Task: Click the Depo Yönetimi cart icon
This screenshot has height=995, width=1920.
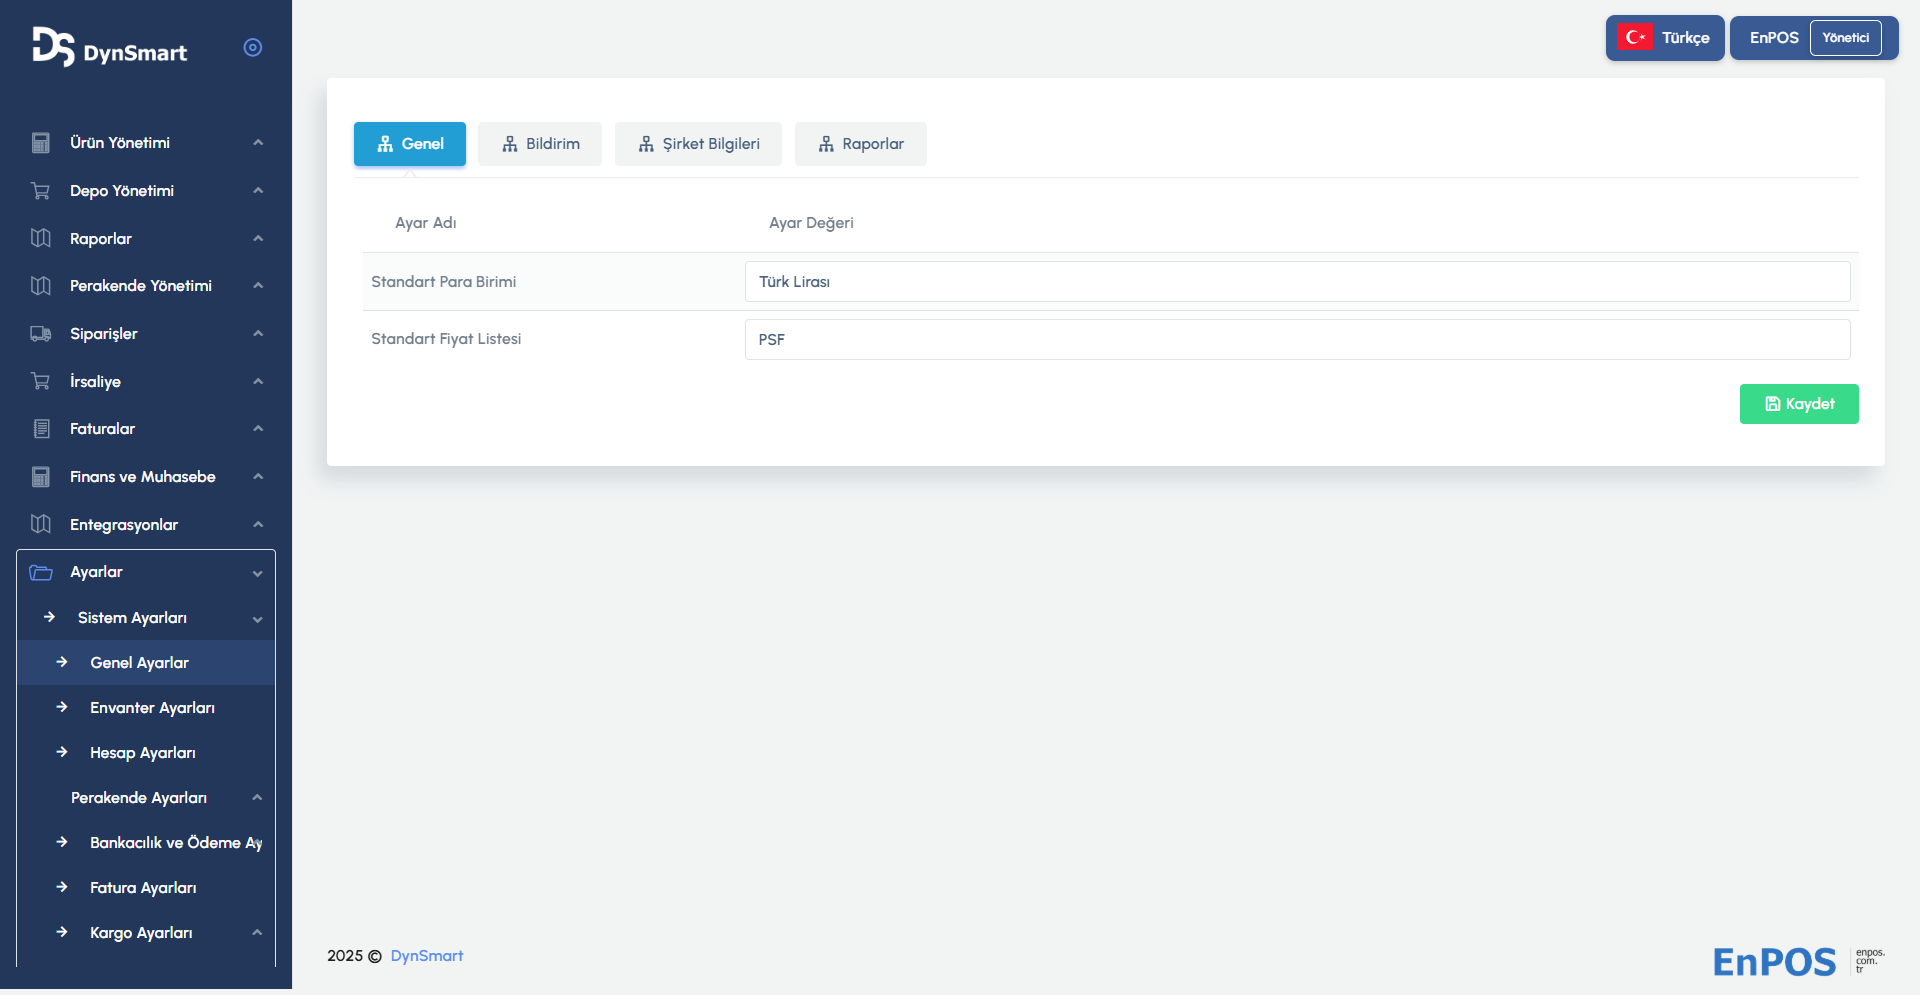Action: pyautogui.click(x=41, y=191)
